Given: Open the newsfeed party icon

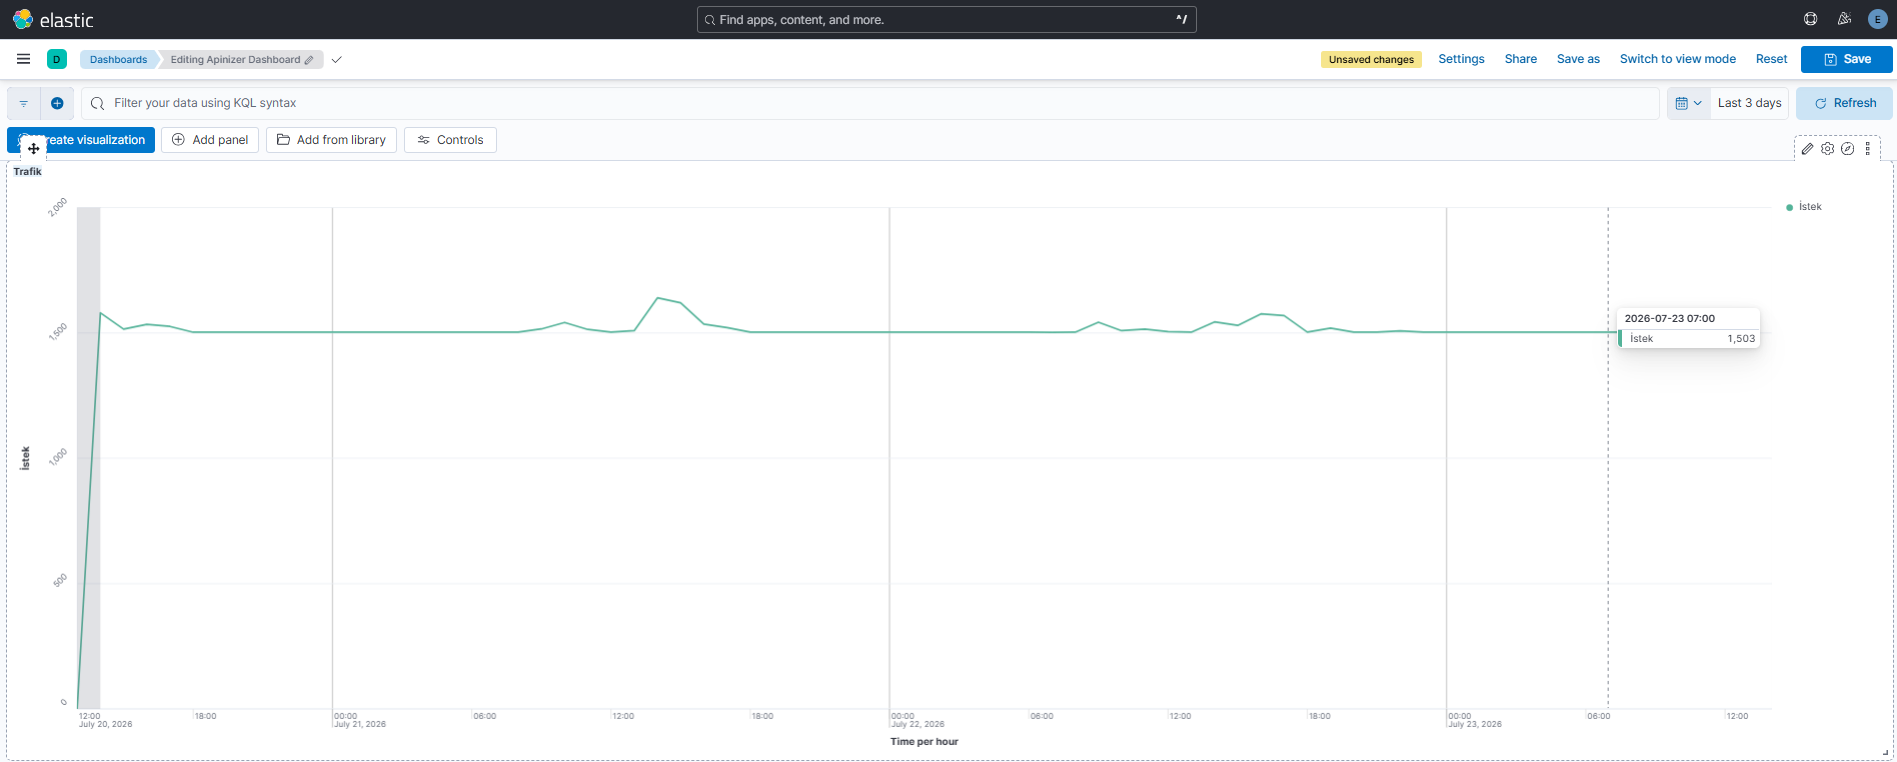Looking at the screenshot, I should [1844, 19].
